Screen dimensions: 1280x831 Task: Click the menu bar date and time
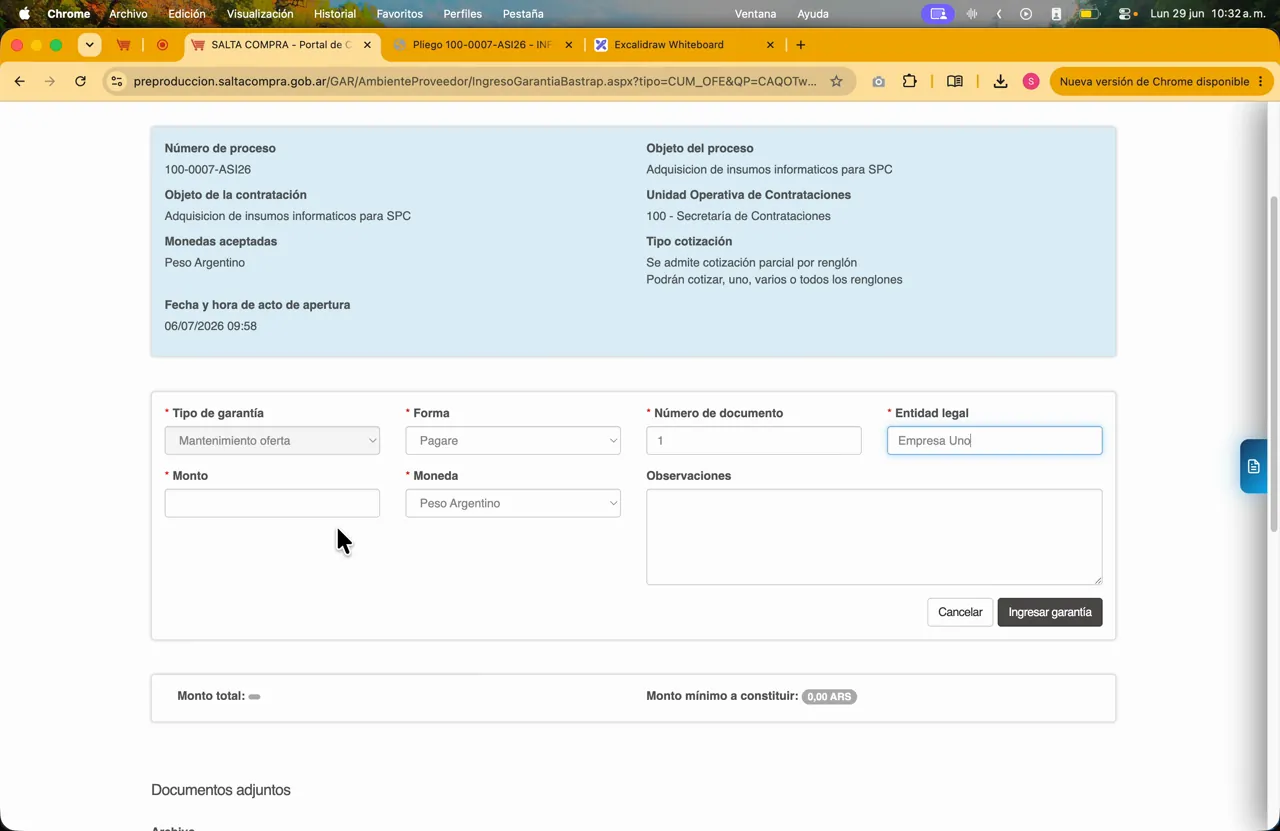pos(1208,14)
